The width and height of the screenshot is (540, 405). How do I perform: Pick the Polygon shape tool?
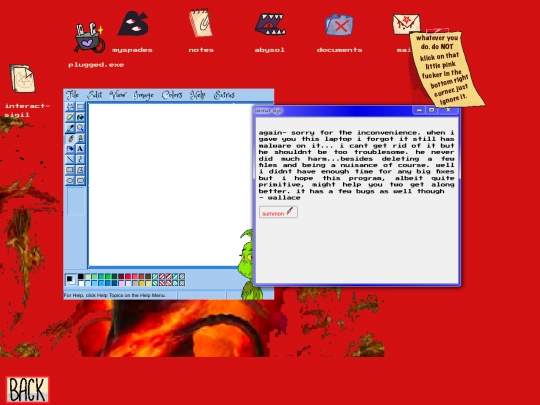click(x=81, y=170)
